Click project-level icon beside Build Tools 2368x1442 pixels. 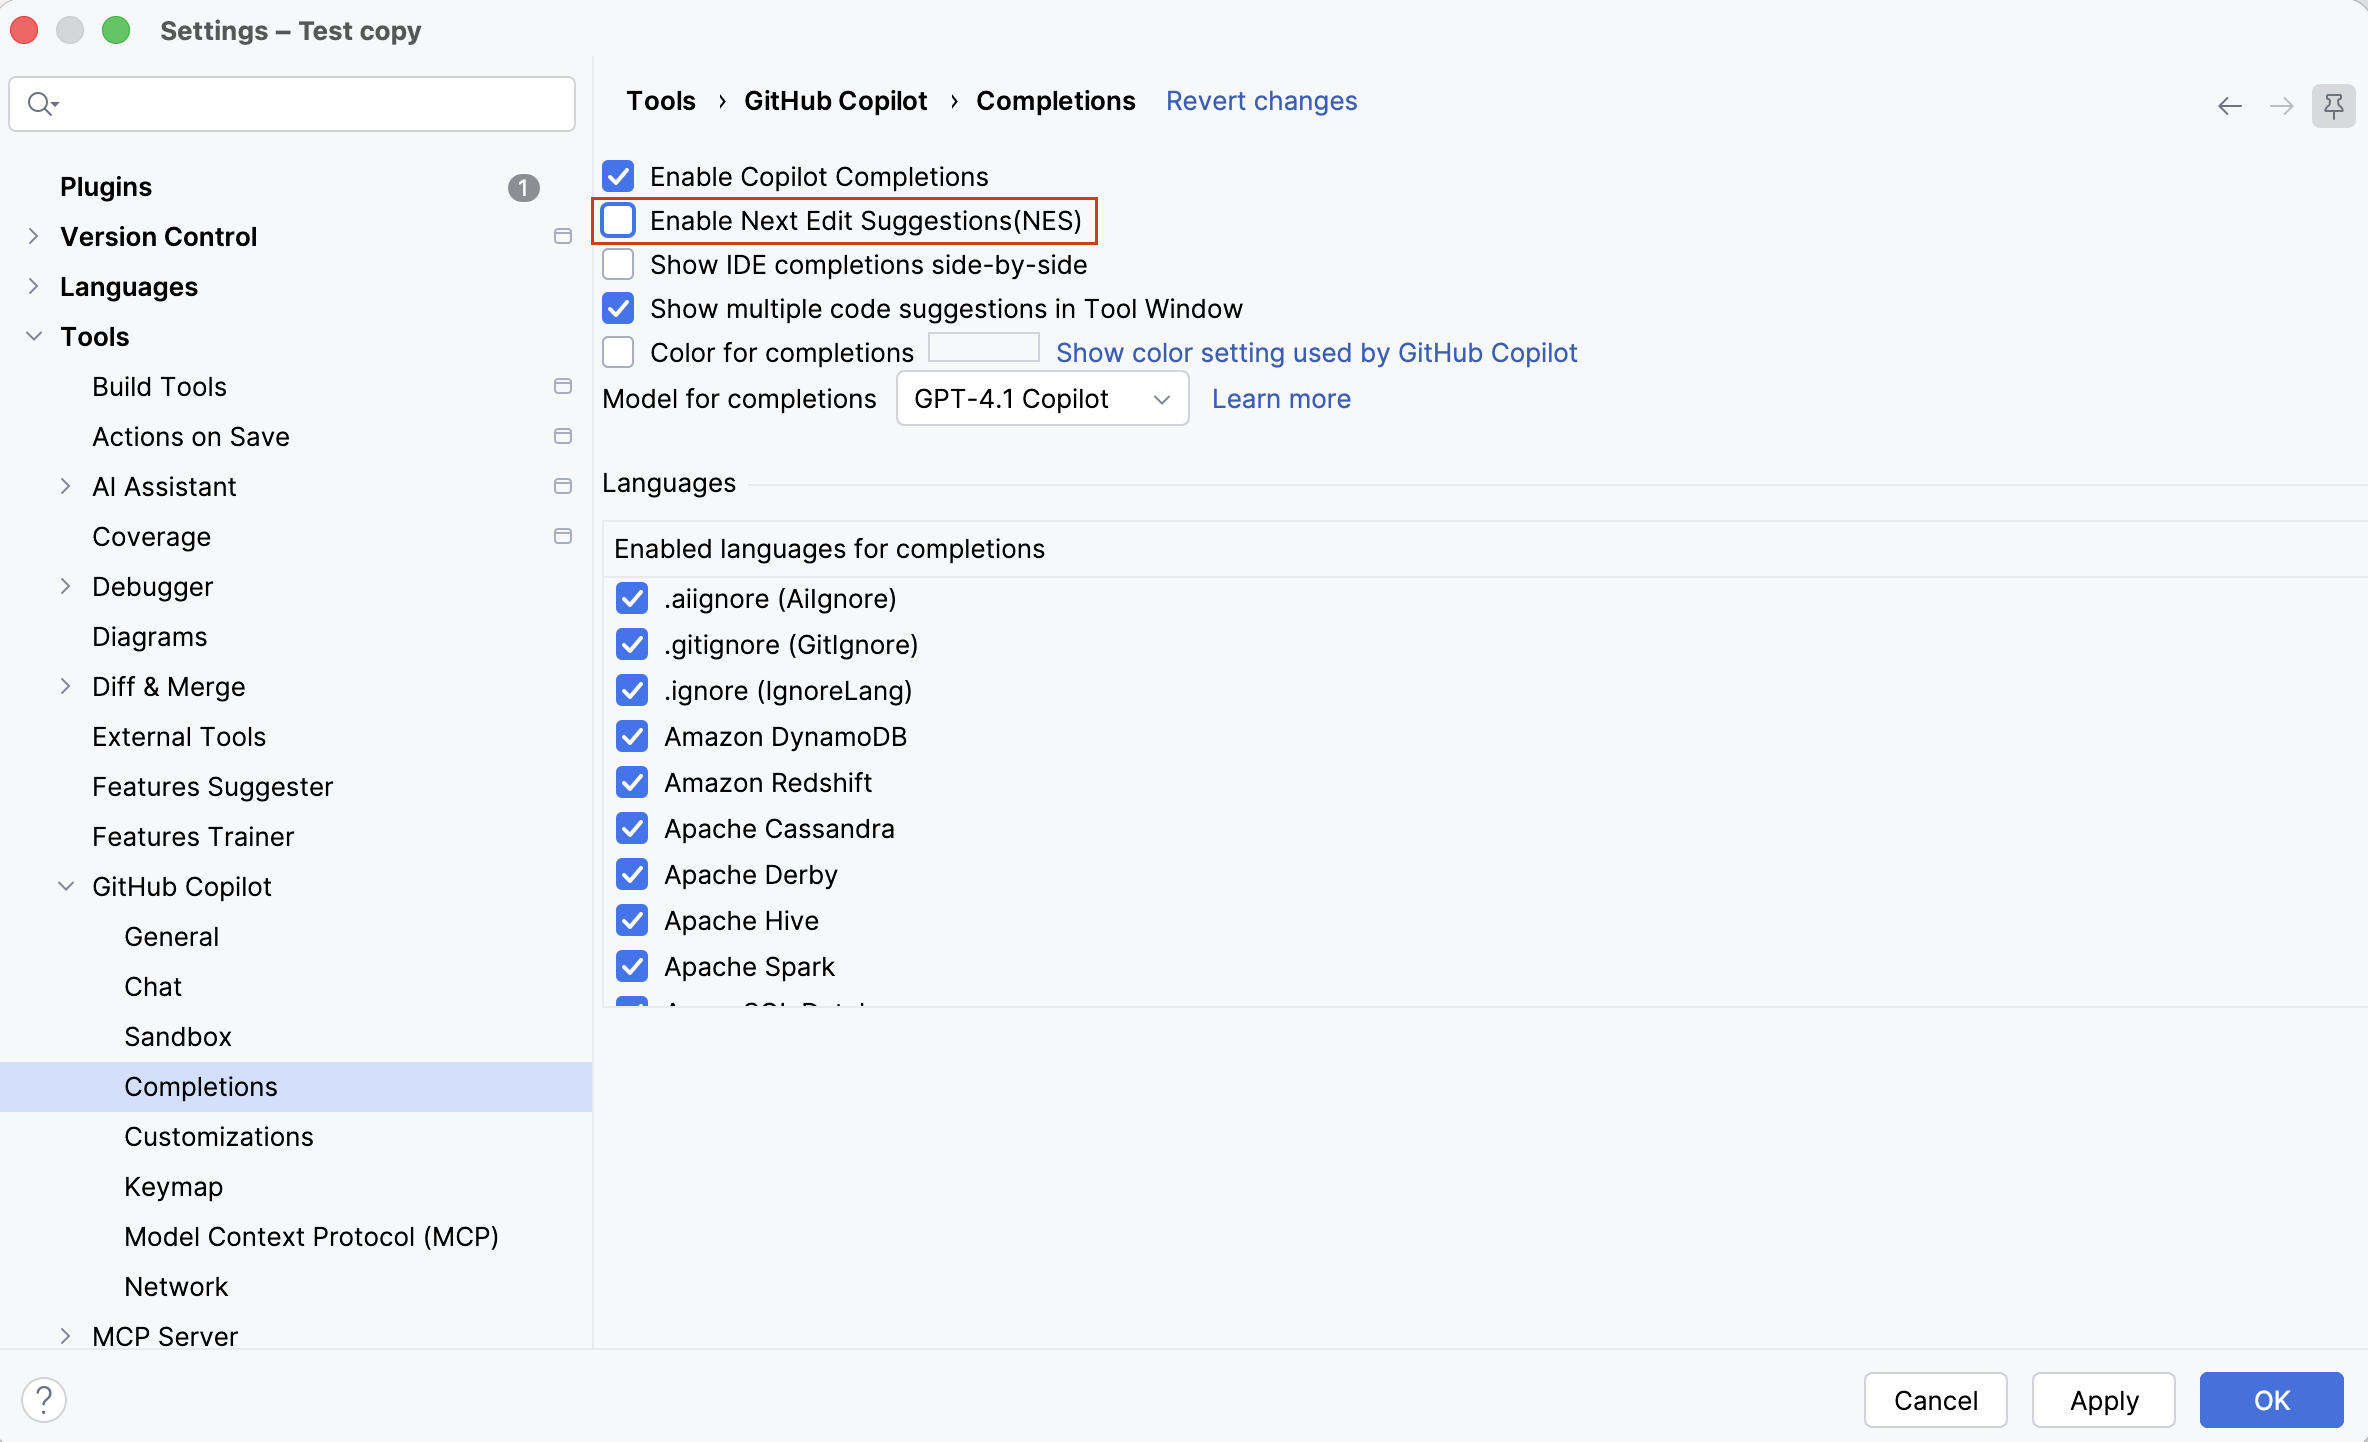click(563, 386)
